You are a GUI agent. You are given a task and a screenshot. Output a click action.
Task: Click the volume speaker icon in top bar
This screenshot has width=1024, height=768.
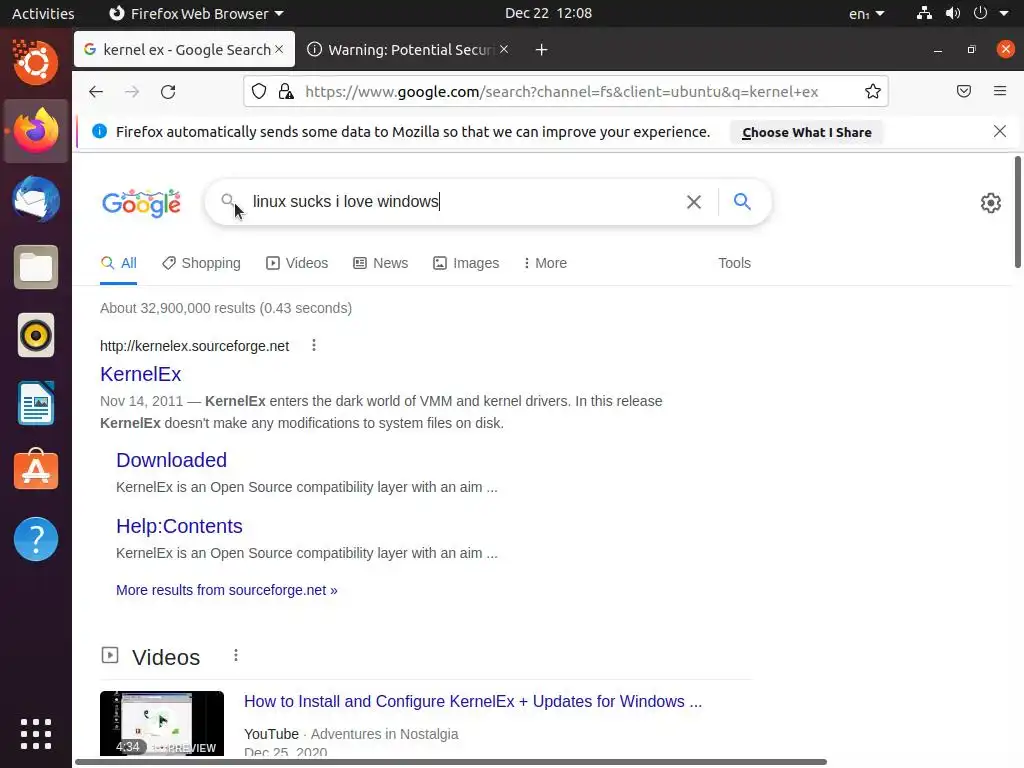coord(953,13)
